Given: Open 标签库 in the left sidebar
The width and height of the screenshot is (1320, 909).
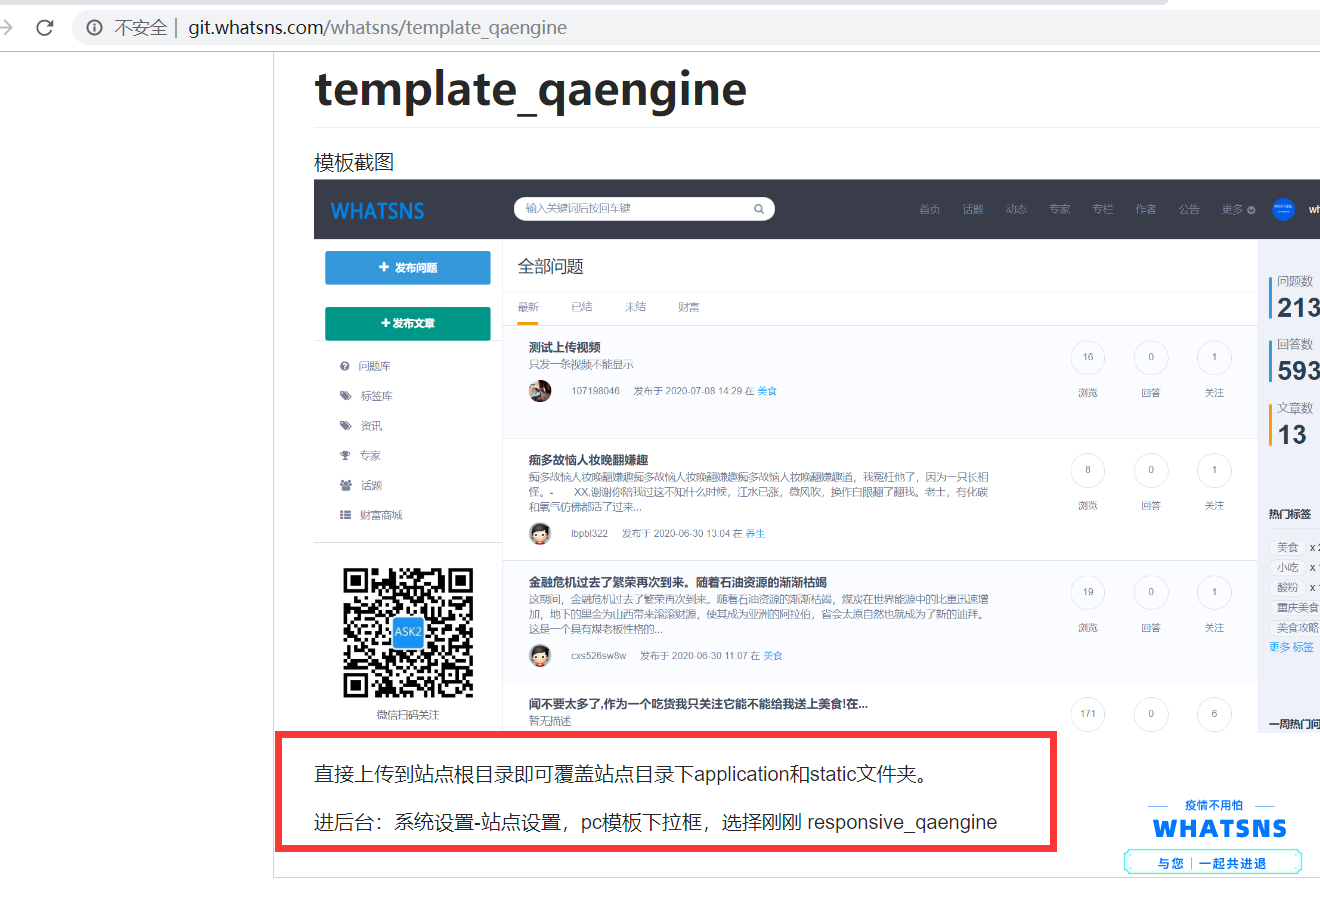Looking at the screenshot, I should point(376,396).
